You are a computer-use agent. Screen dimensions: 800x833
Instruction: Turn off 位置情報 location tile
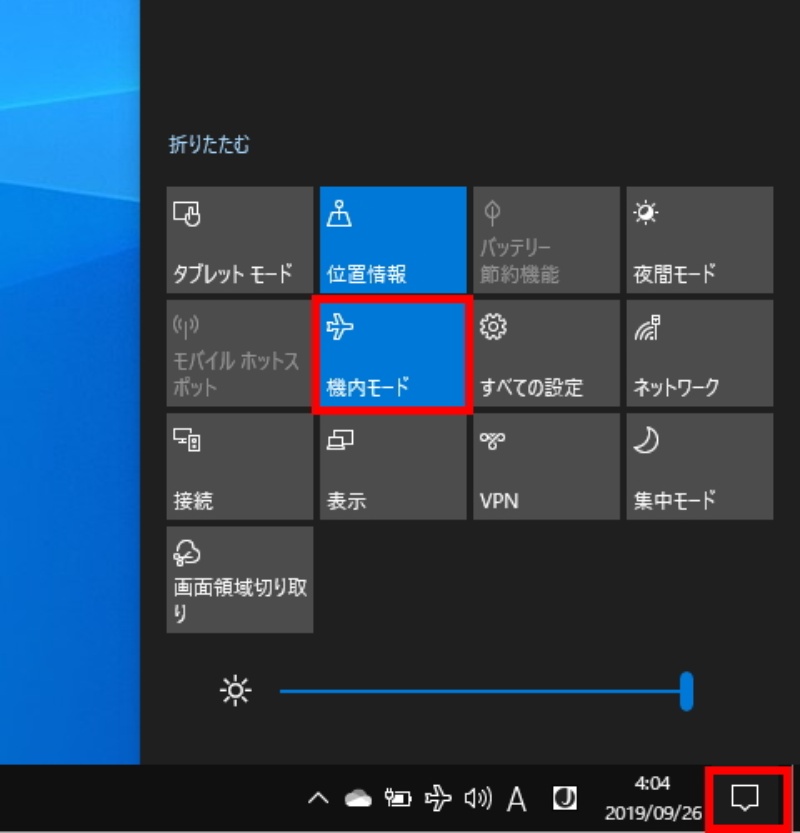393,240
